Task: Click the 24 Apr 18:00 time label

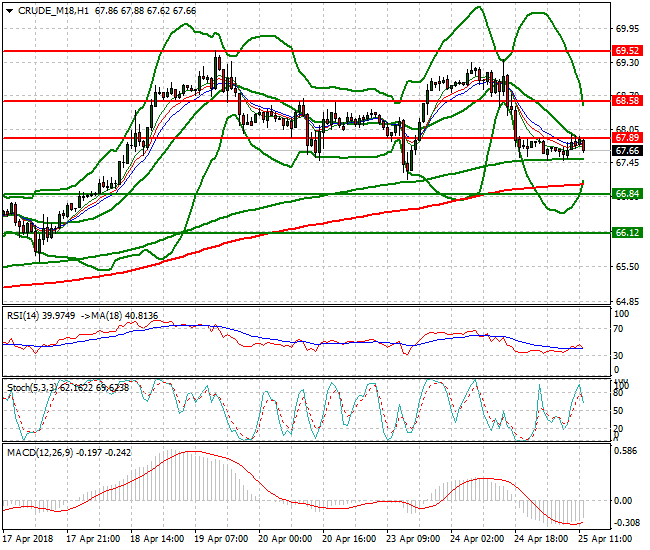Action: (x=541, y=539)
